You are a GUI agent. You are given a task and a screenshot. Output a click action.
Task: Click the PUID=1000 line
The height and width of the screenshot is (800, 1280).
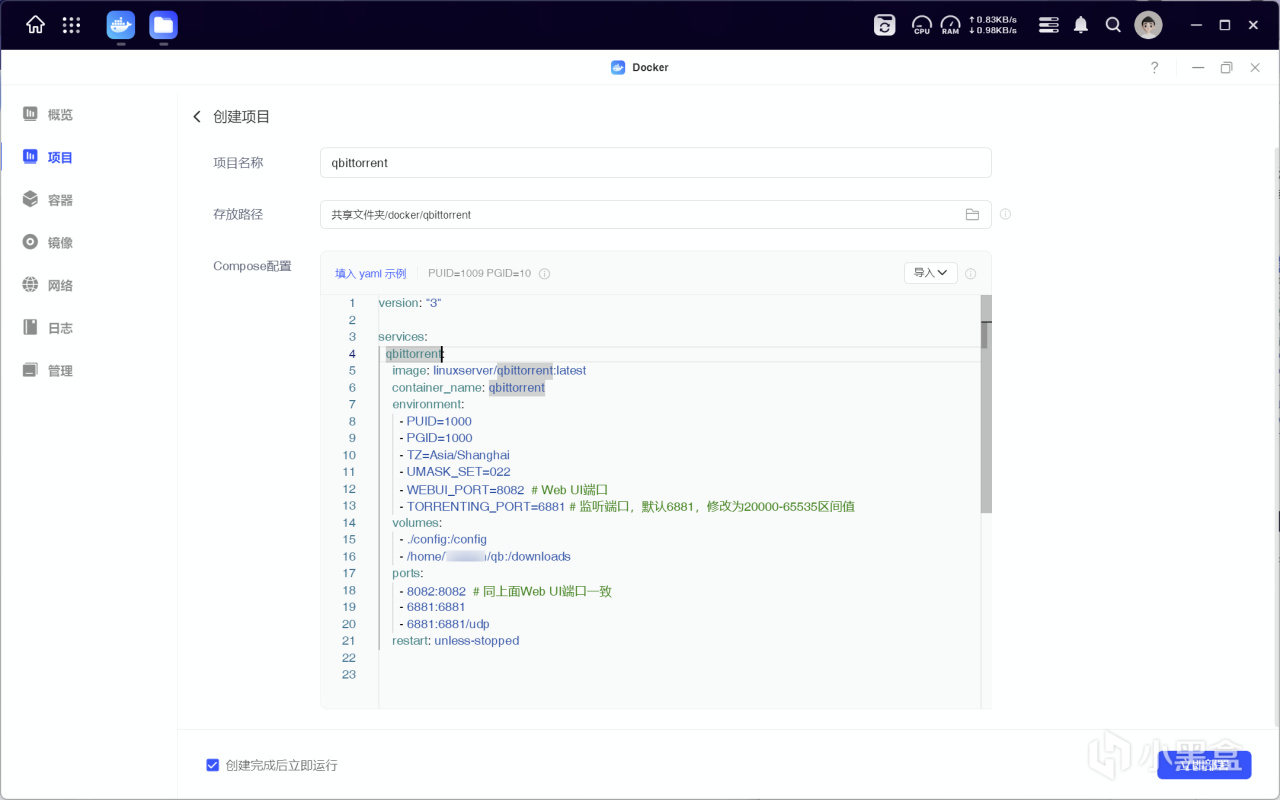(x=435, y=421)
